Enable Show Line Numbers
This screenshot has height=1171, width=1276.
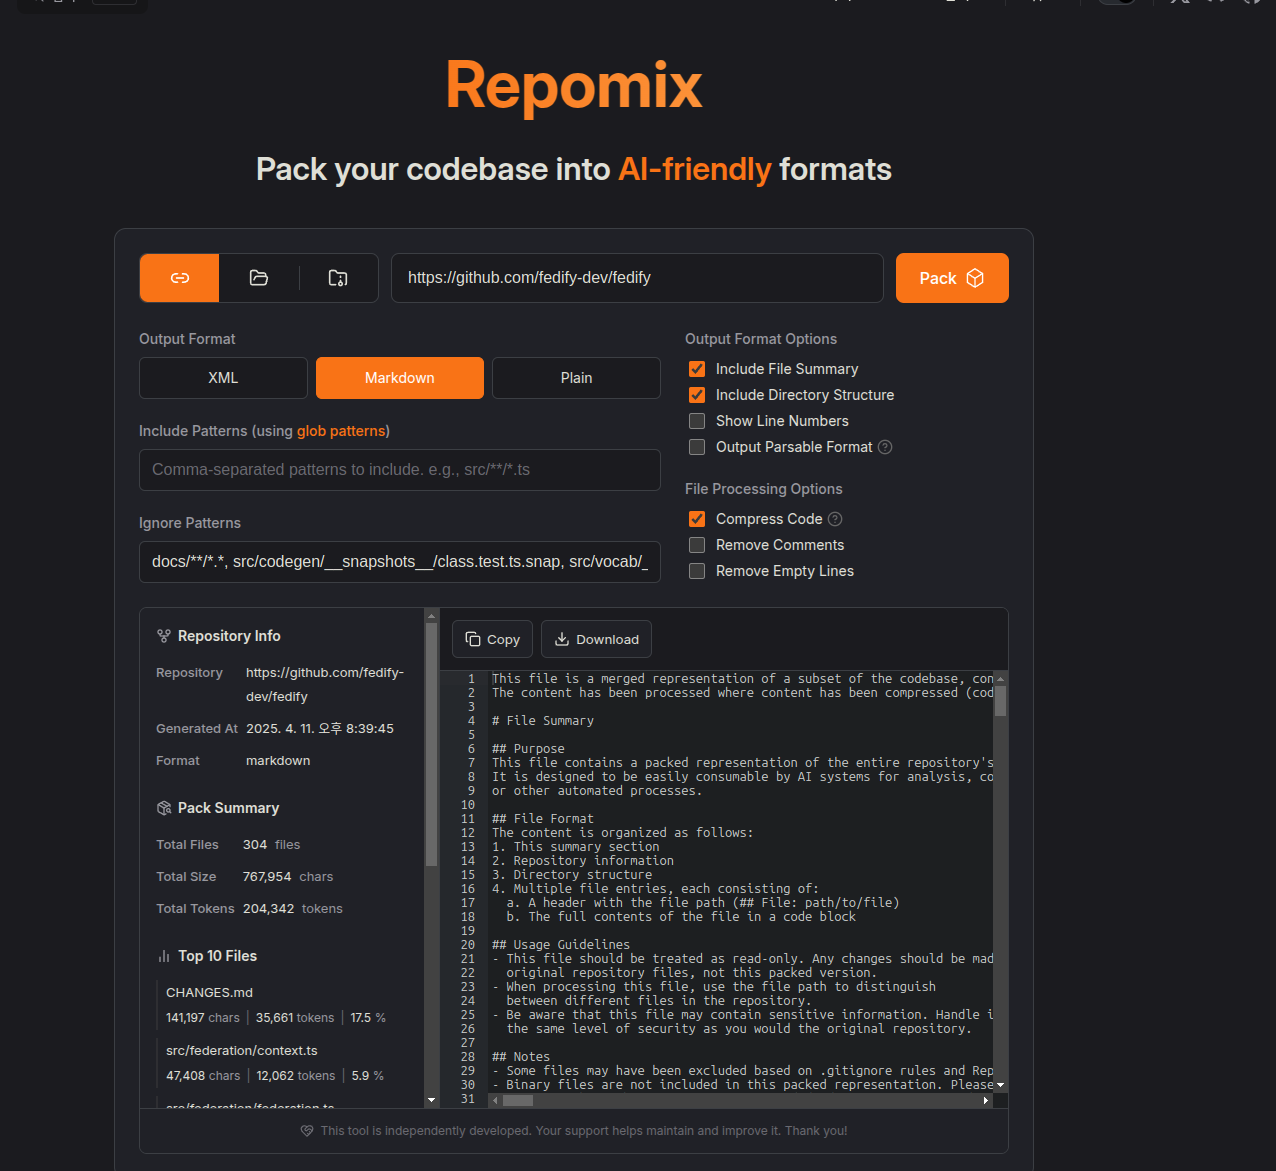pyautogui.click(x=697, y=421)
